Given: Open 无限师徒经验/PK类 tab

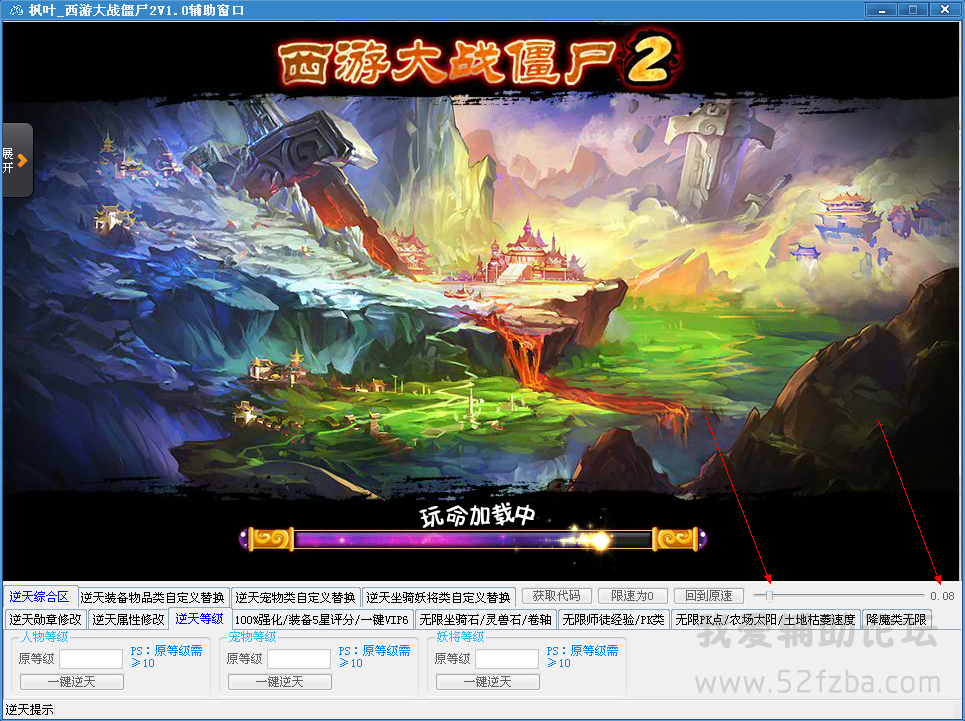Looking at the screenshot, I should coord(614,619).
